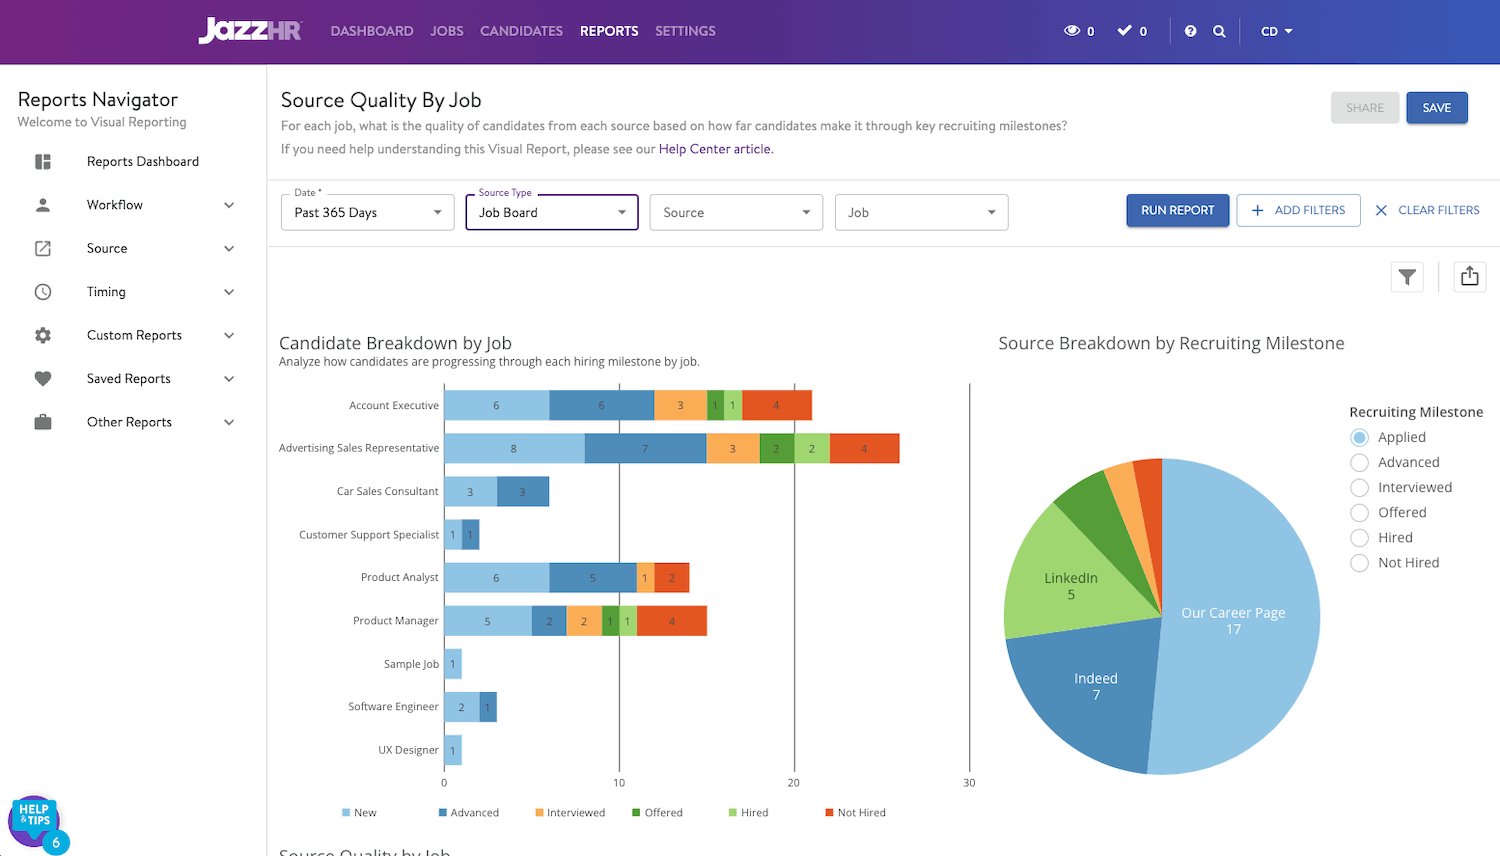
Task: Click the filter funnel icon above charts
Action: pyautogui.click(x=1407, y=277)
